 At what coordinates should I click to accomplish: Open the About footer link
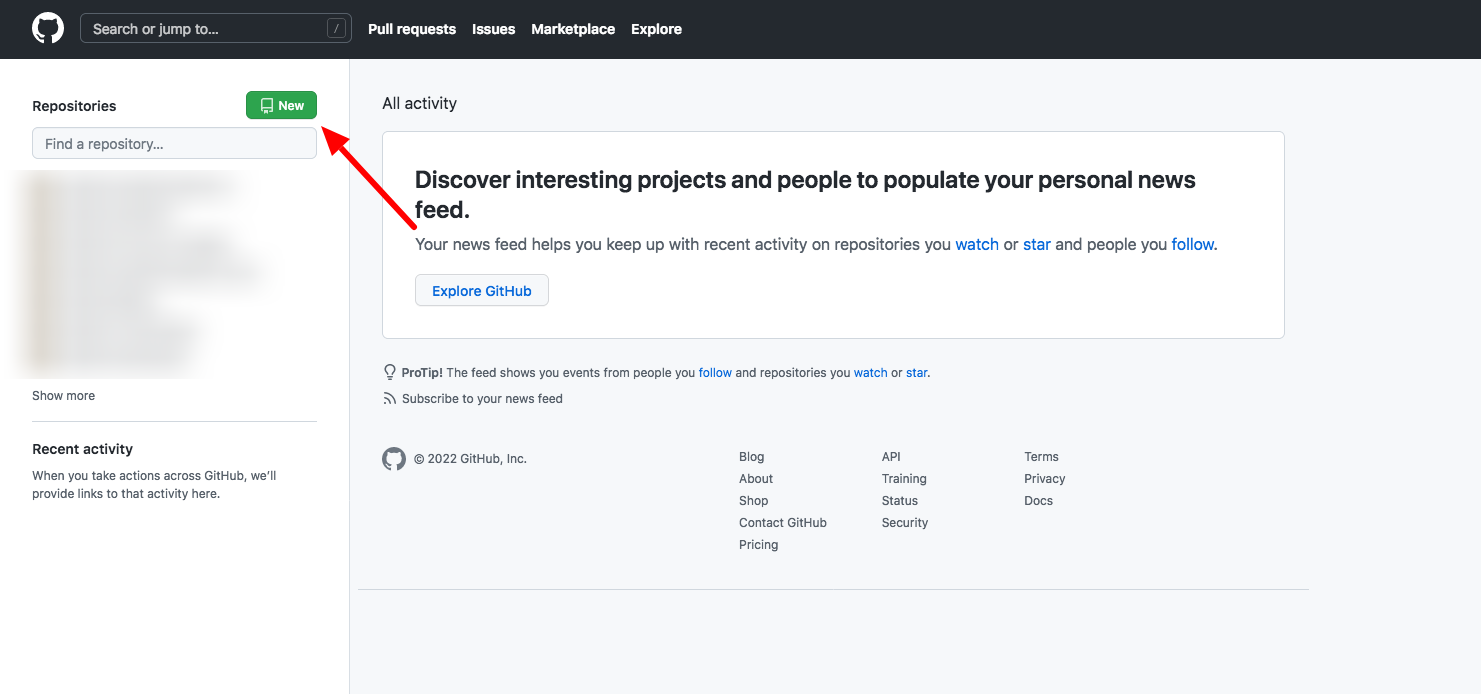[x=756, y=479]
